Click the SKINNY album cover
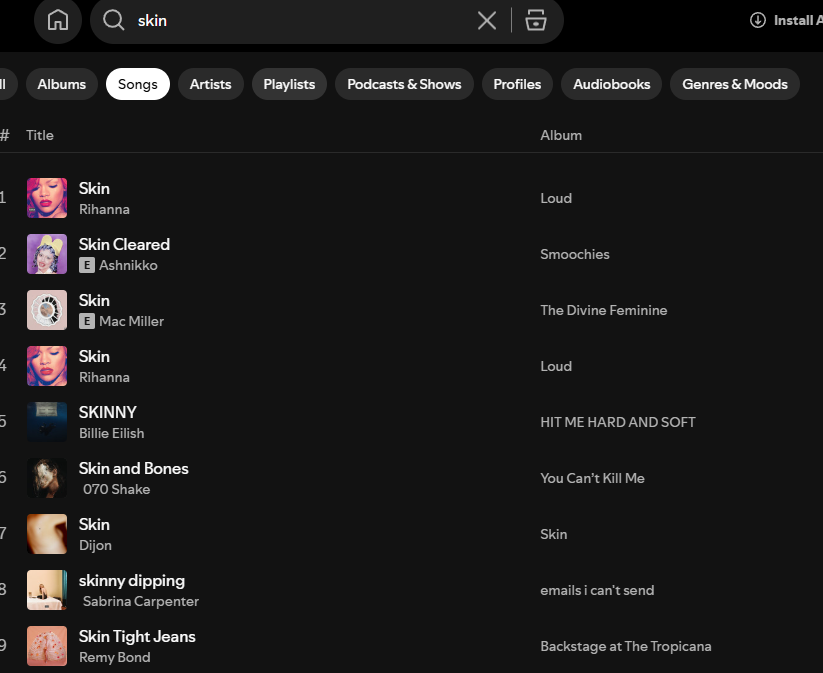Screen dimensions: 823x673 [x=47, y=422]
